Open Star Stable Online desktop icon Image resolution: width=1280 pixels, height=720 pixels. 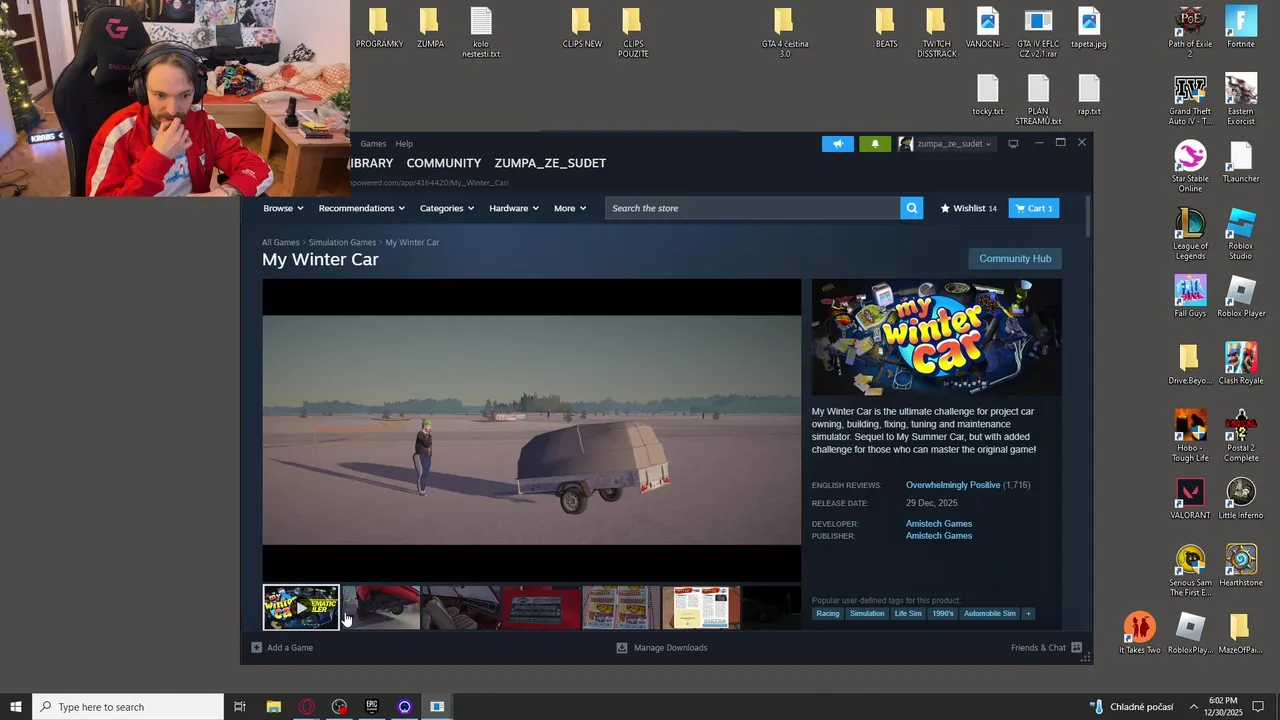coord(1190,167)
